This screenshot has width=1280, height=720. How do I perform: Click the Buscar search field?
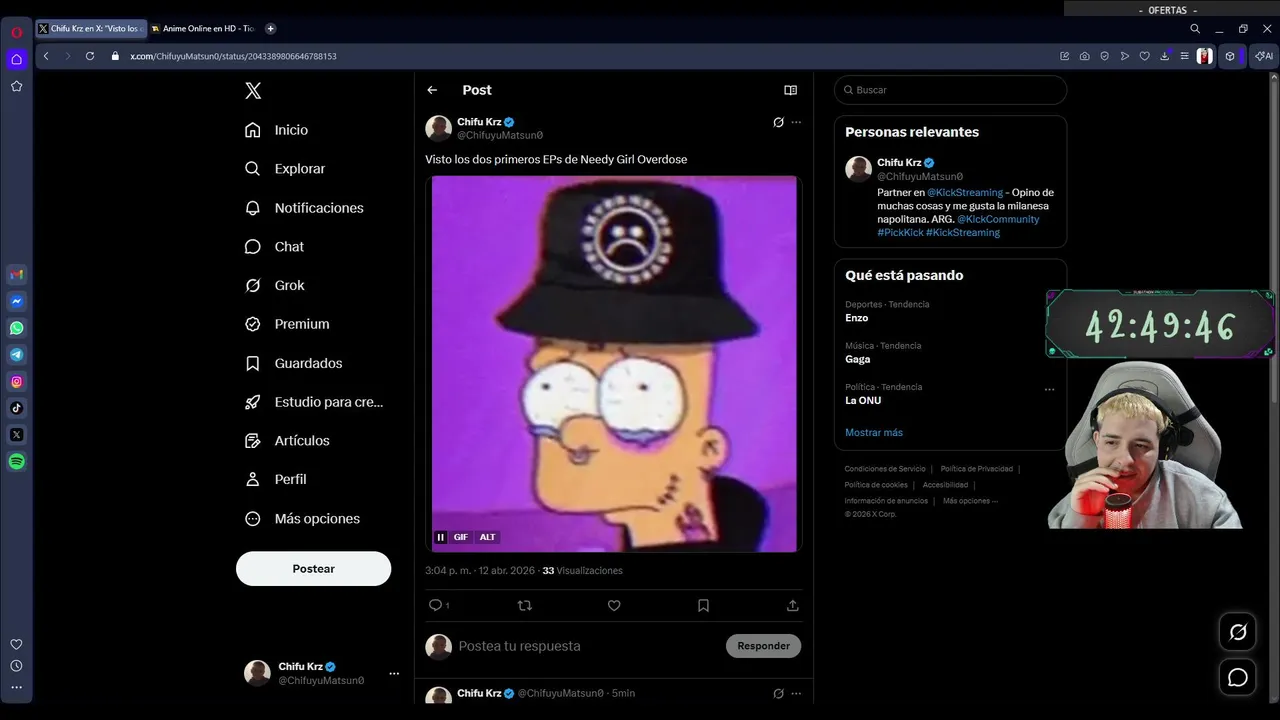[950, 90]
